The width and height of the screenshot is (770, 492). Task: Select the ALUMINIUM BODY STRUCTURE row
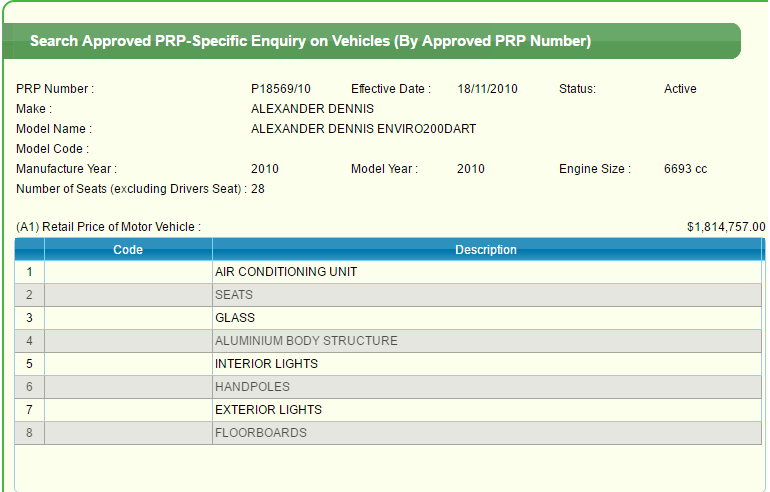click(x=306, y=341)
